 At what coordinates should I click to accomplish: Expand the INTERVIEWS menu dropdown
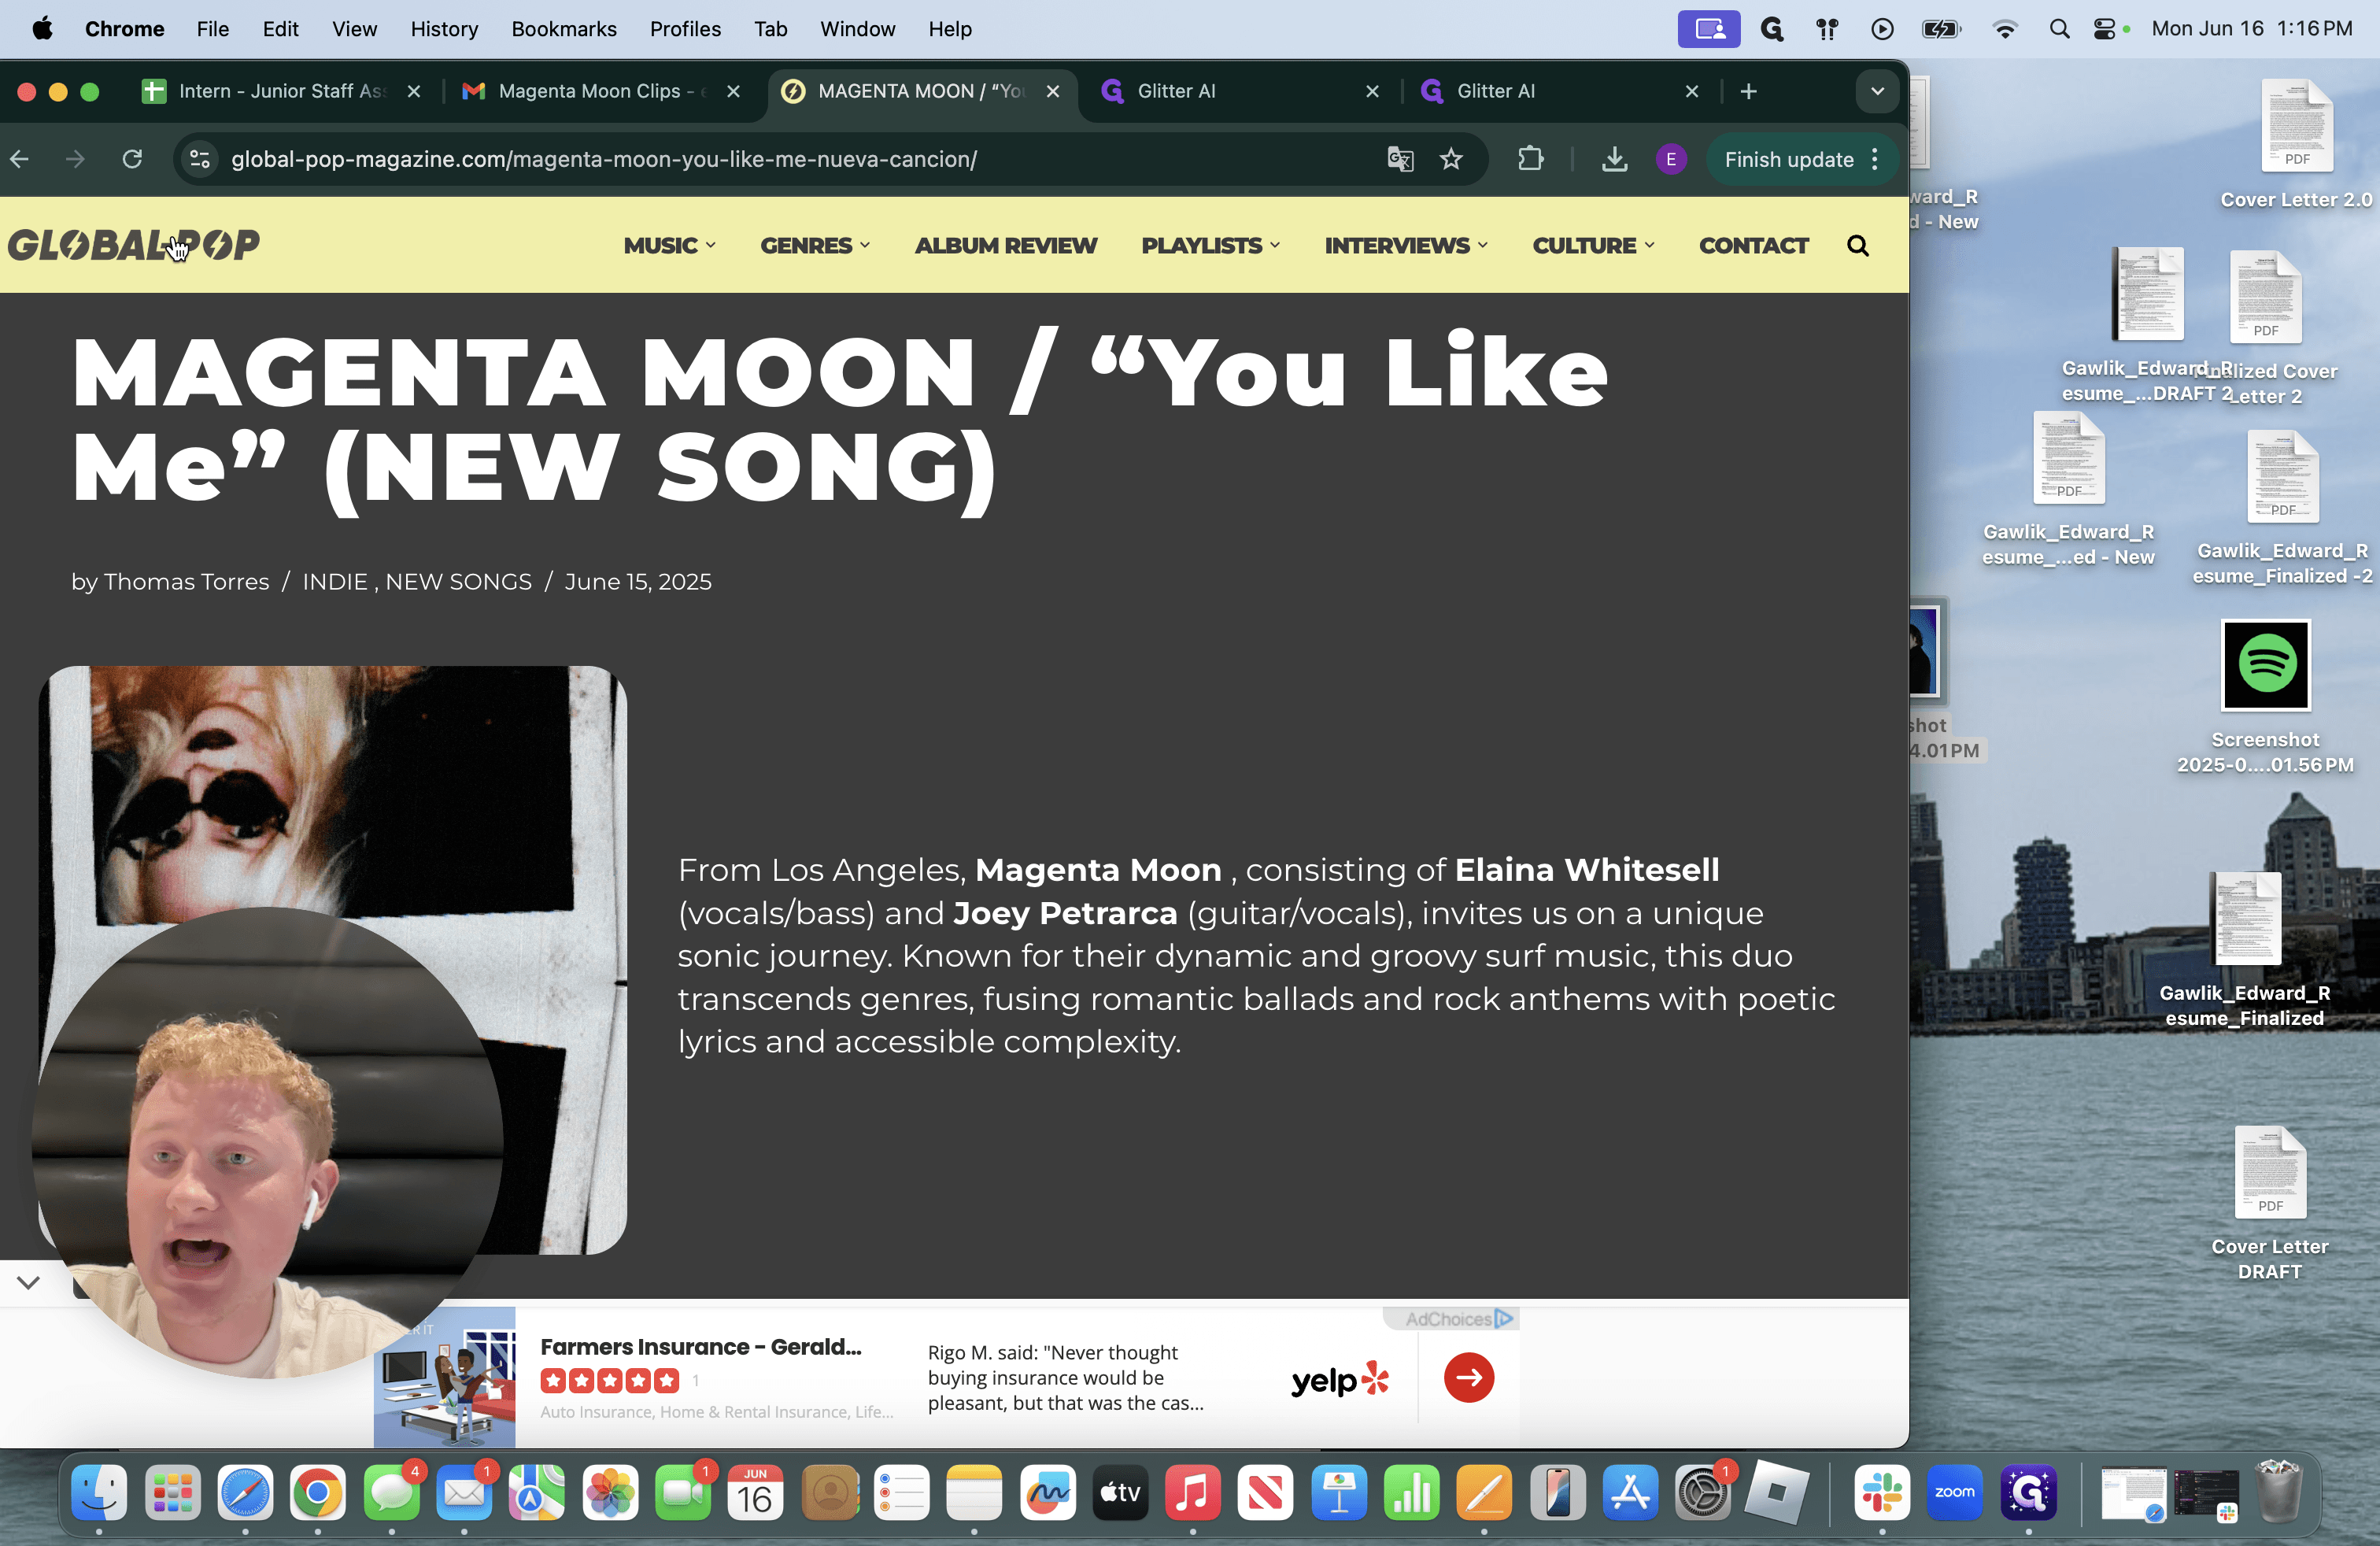click(1406, 245)
